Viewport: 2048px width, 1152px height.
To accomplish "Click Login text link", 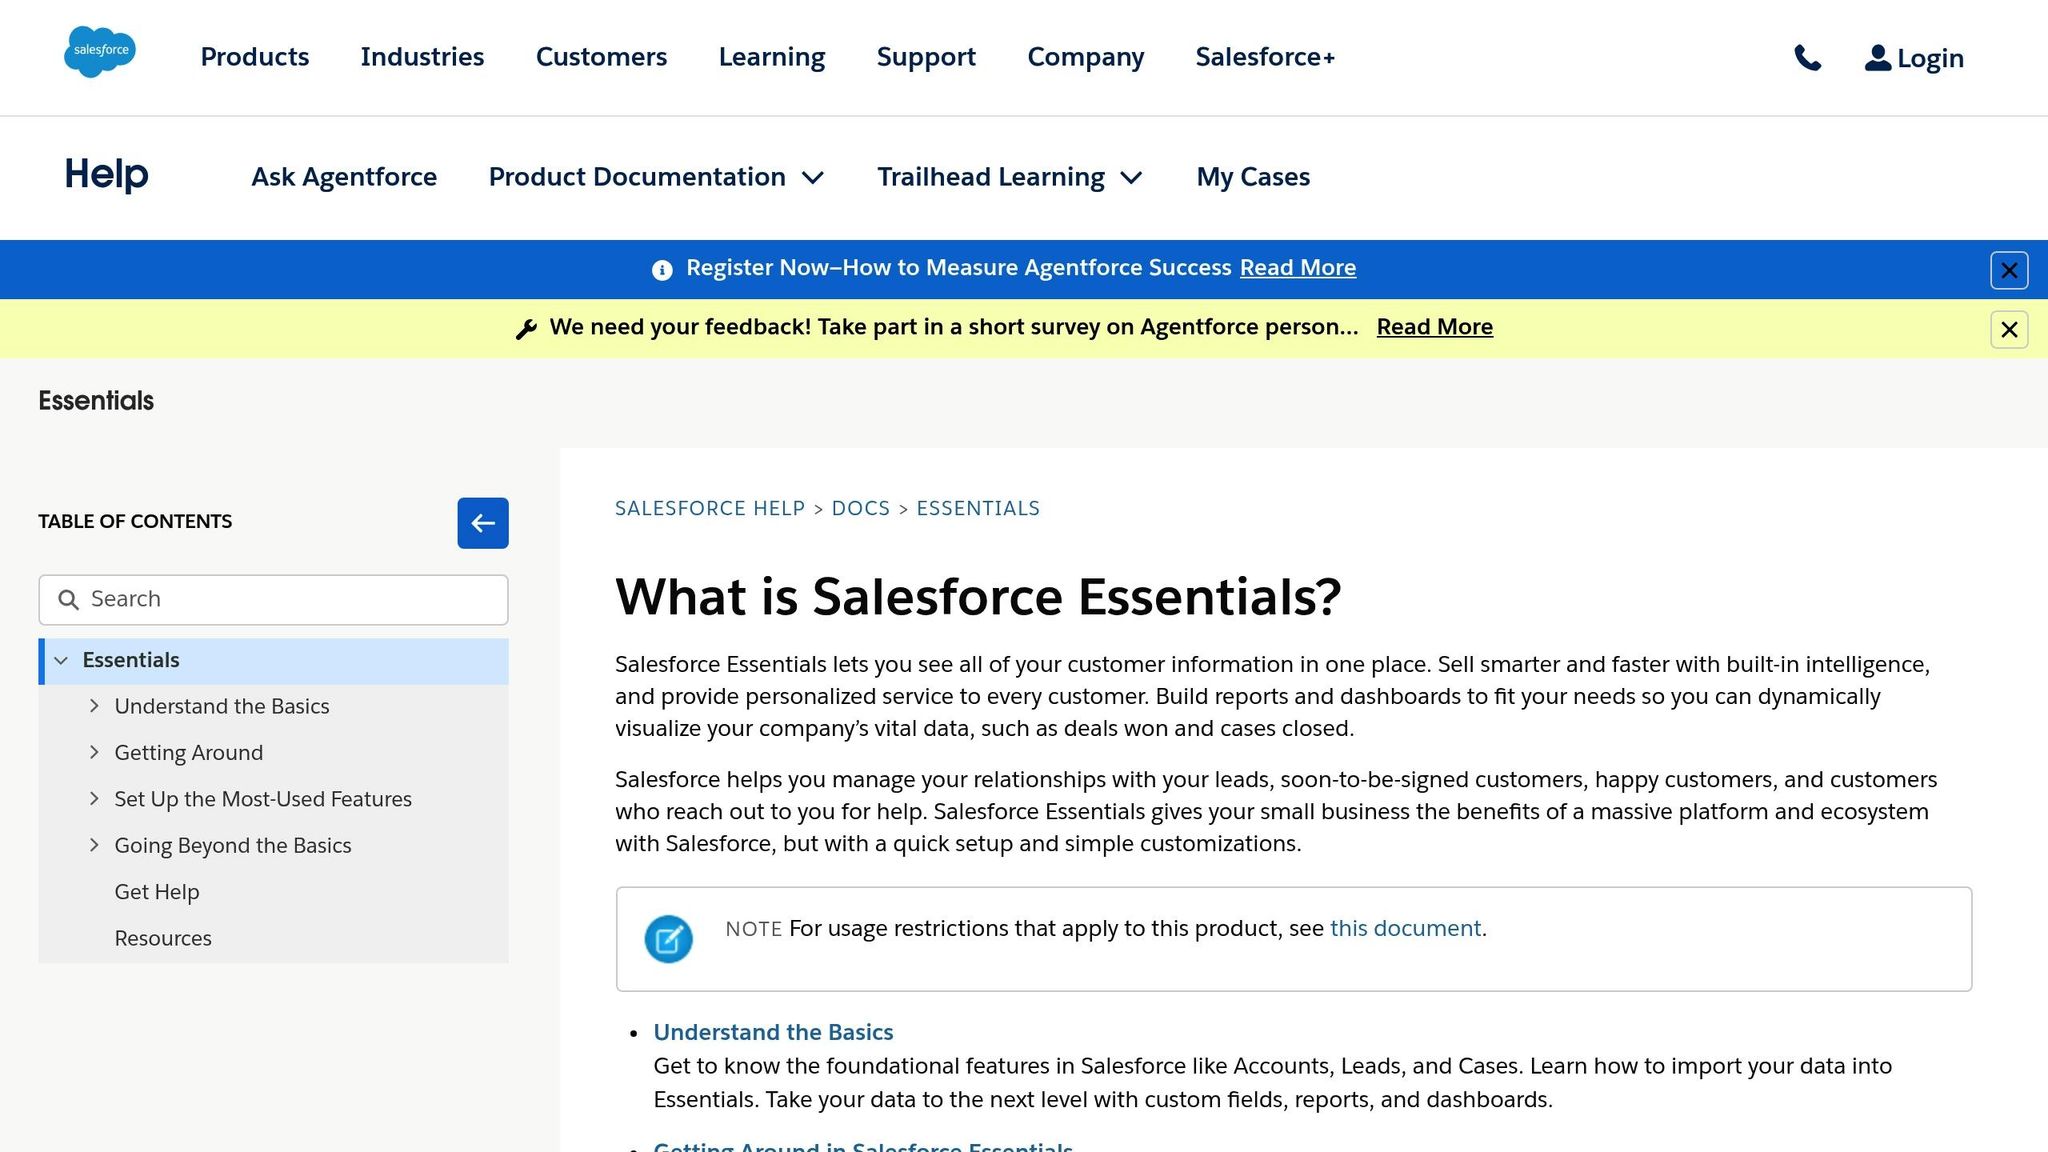I will 1930,59.
